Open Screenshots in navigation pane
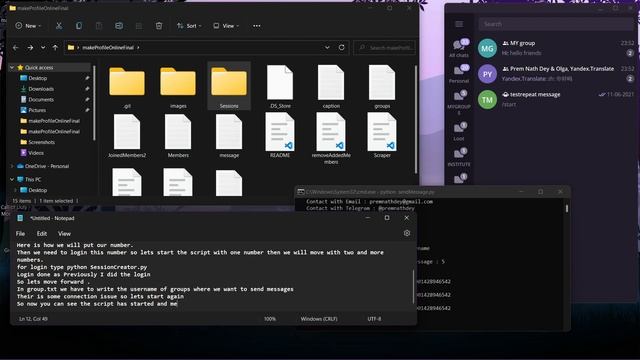The height and width of the screenshot is (360, 640). tap(41, 142)
